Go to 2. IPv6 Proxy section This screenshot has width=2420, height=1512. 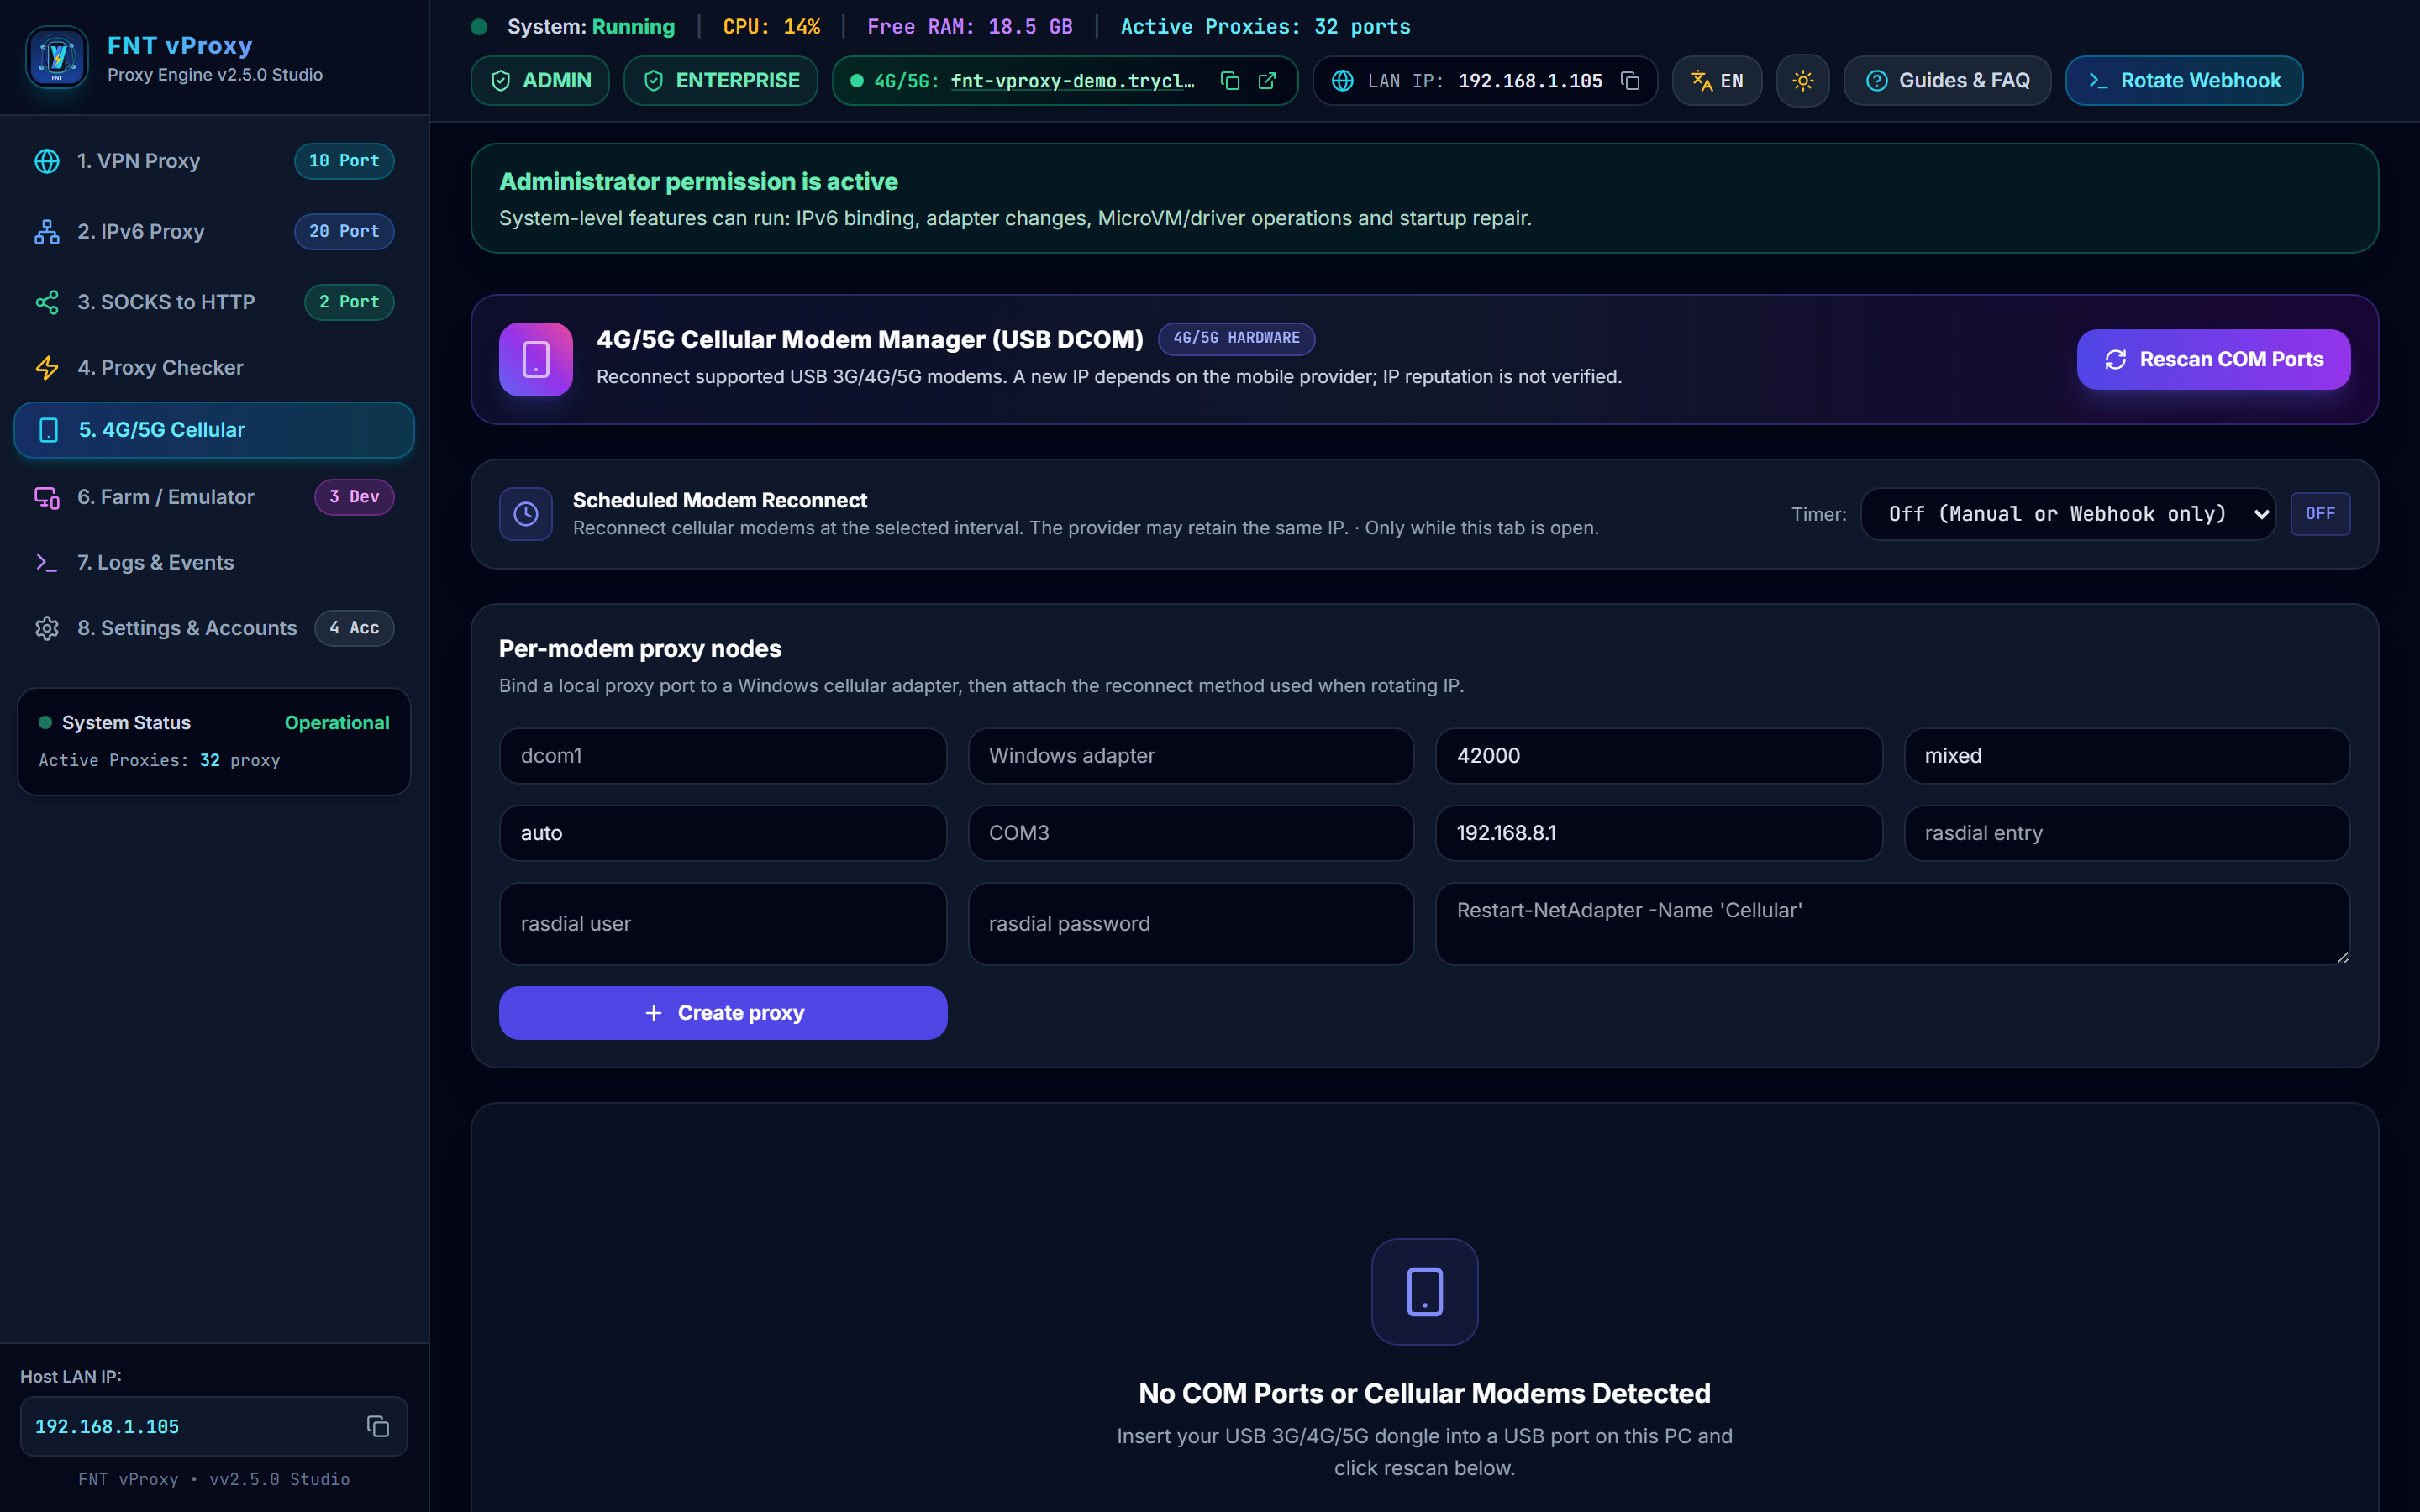tap(214, 232)
